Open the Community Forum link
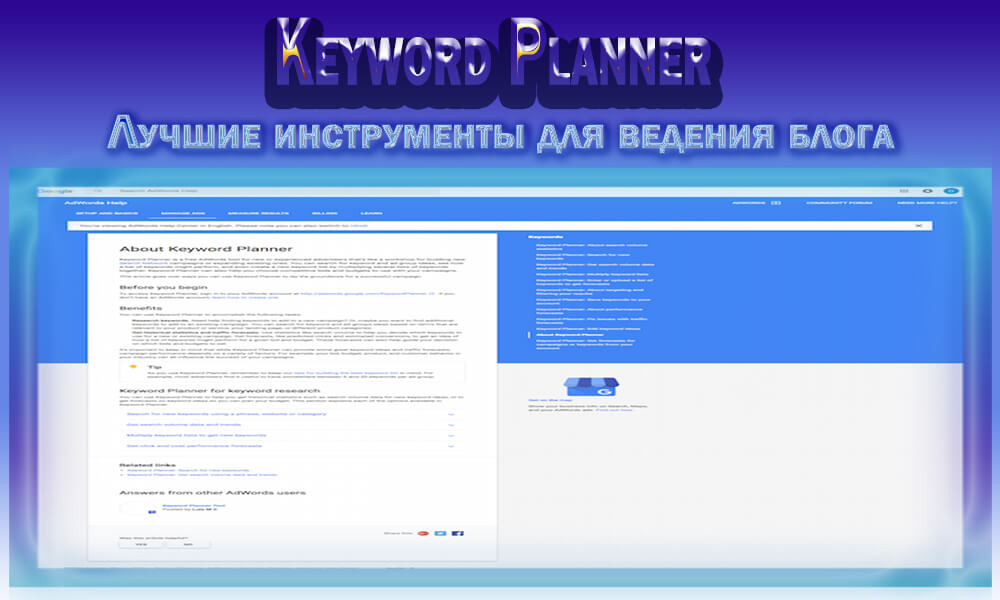This screenshot has width=1000, height=600. click(x=839, y=203)
